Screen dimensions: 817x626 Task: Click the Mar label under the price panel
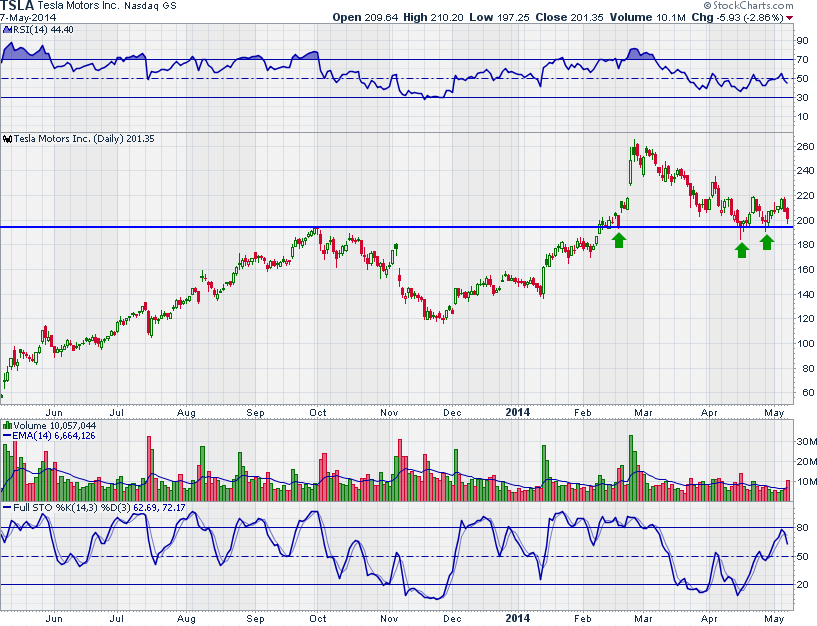coord(643,413)
